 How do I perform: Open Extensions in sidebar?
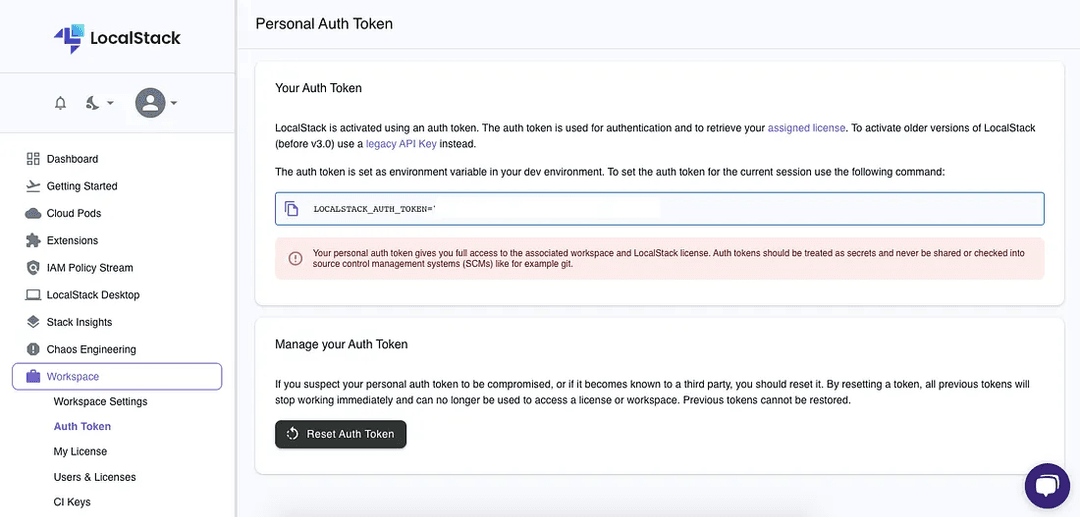pyautogui.click(x=72, y=240)
